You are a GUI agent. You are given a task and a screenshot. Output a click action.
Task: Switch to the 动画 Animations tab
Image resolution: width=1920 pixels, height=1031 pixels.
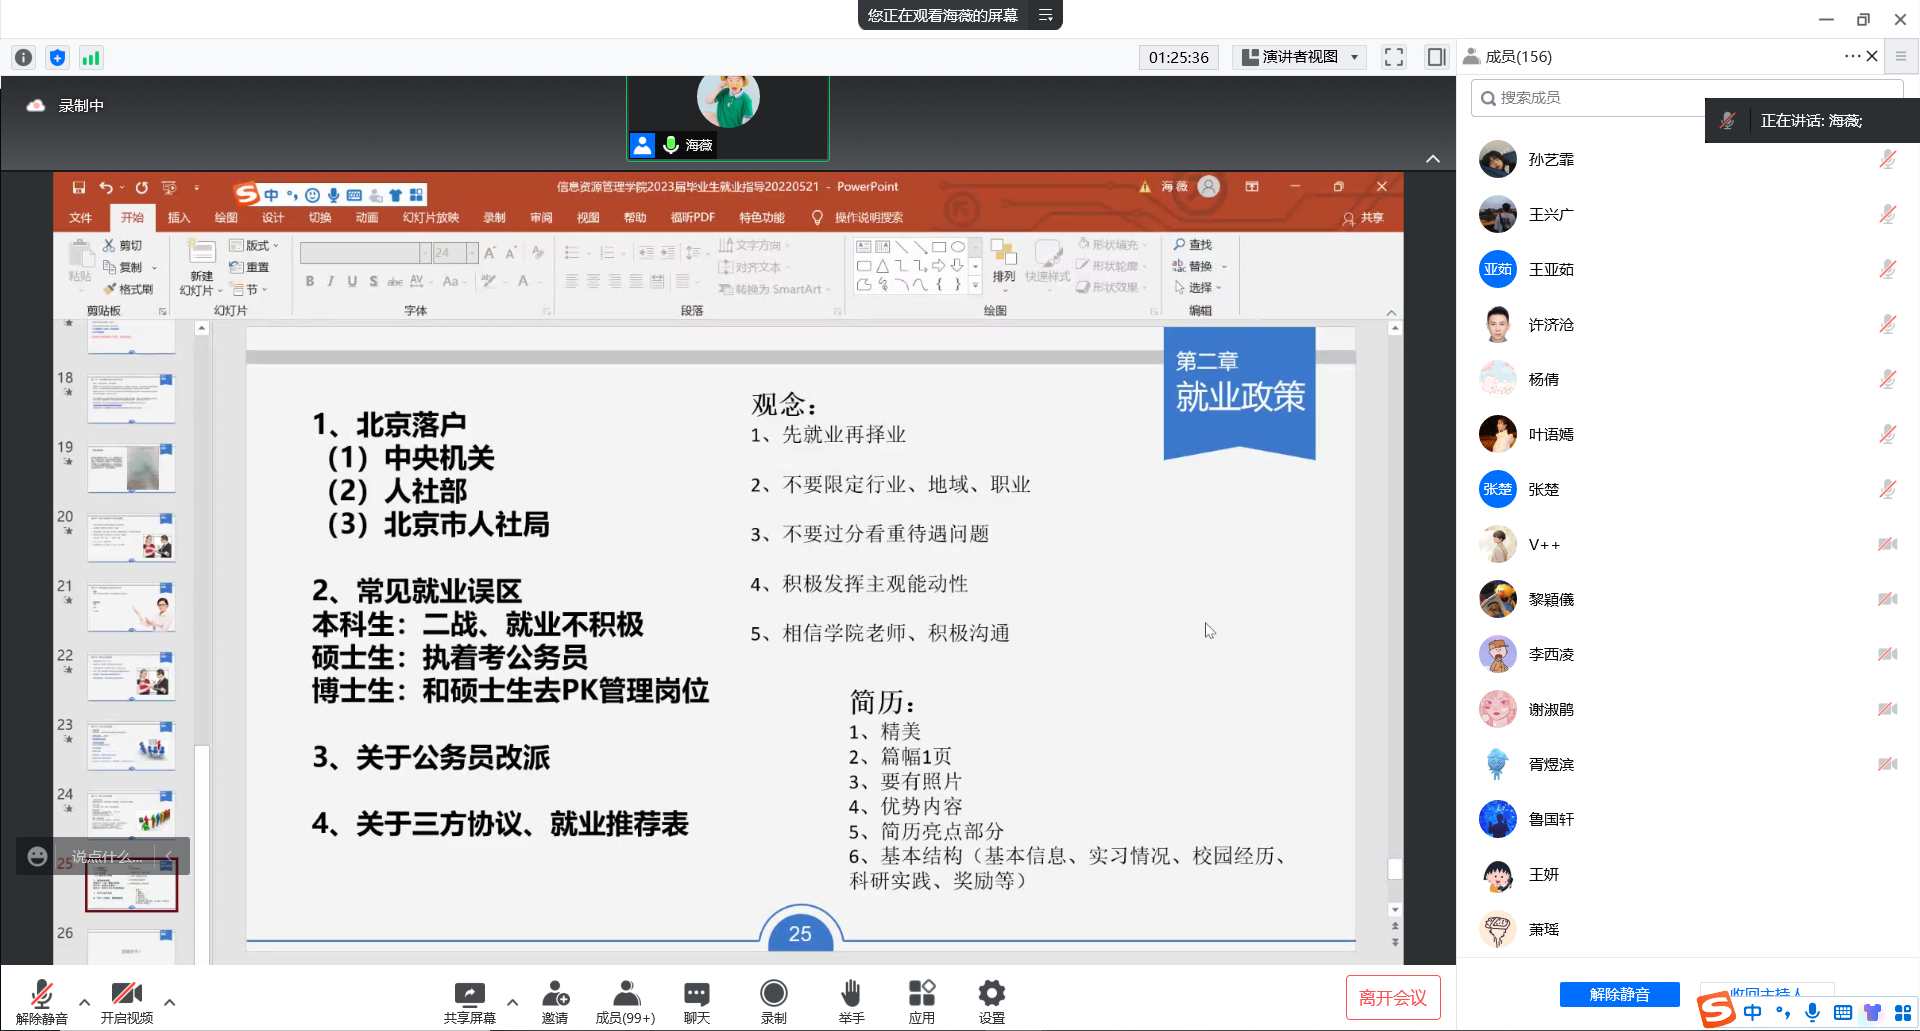(x=367, y=217)
